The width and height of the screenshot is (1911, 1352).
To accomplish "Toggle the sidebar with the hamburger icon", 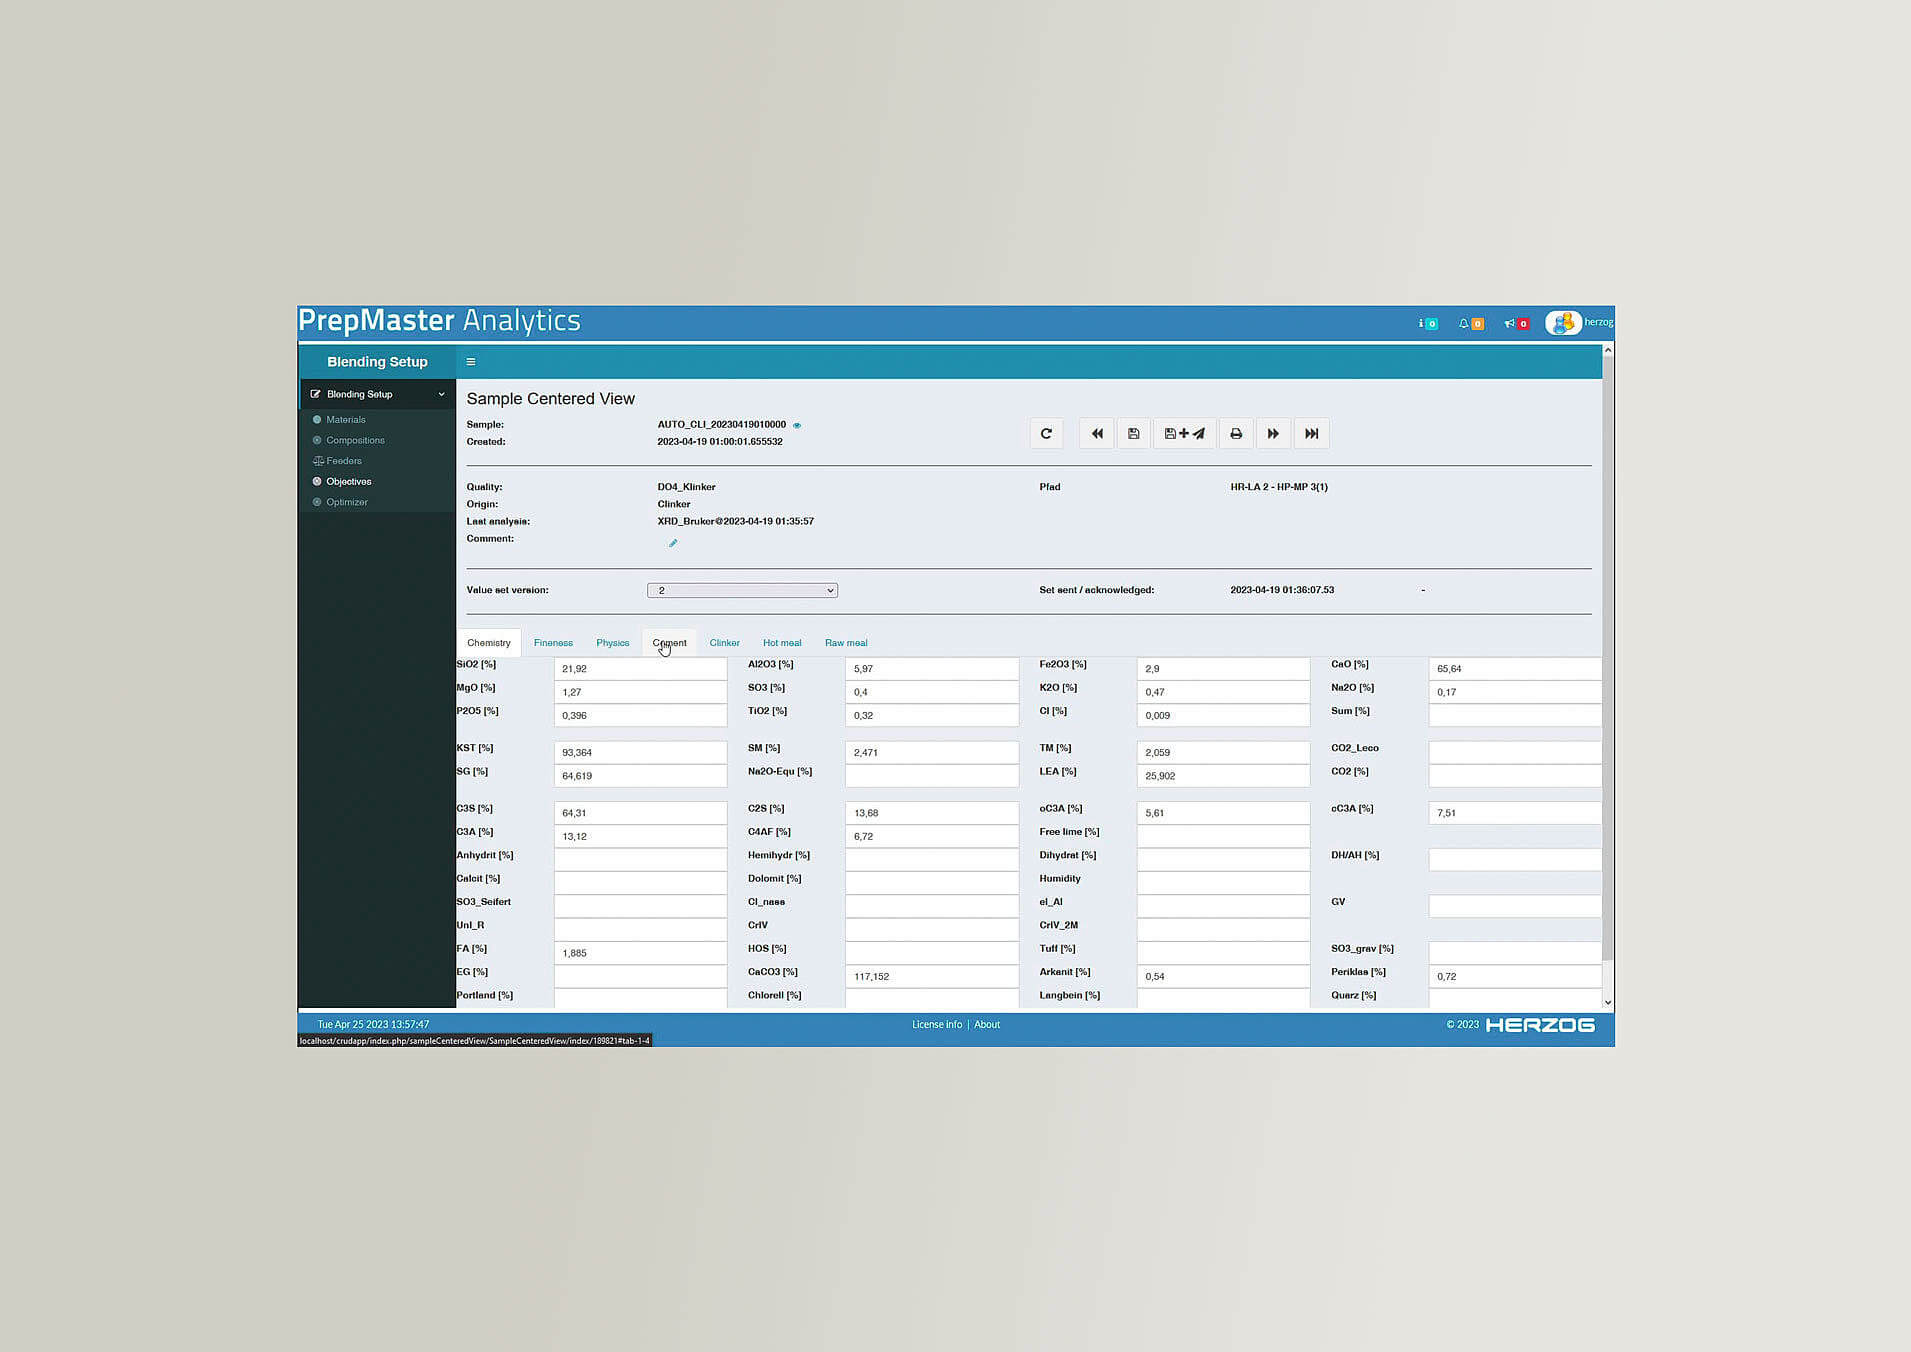I will pyautogui.click(x=471, y=362).
